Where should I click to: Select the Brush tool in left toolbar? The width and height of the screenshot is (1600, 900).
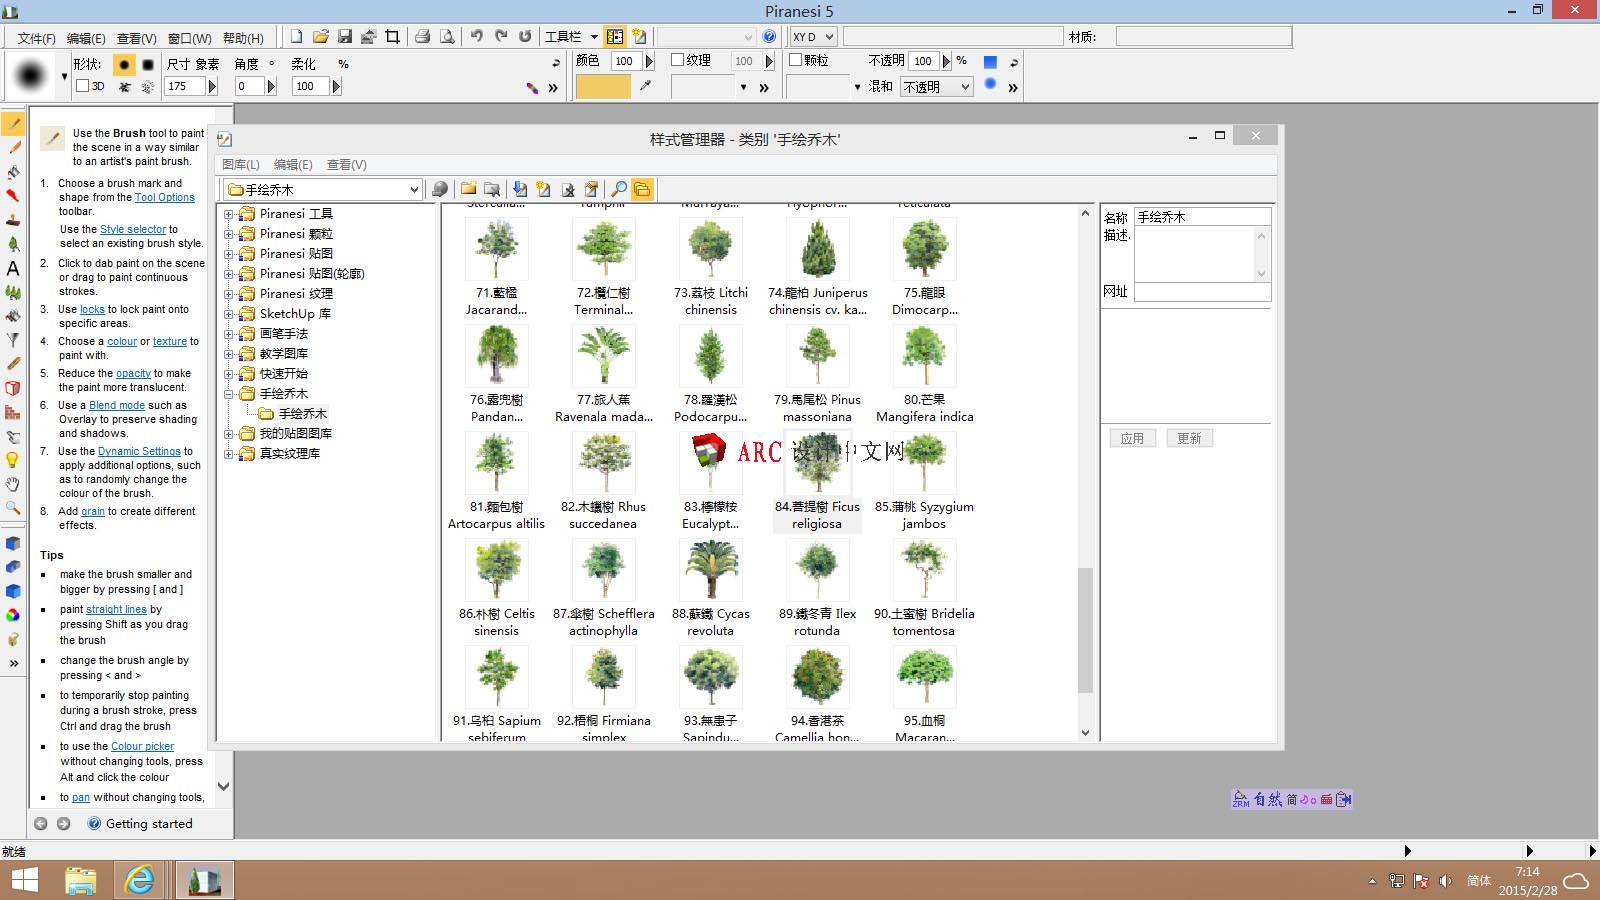coord(13,124)
